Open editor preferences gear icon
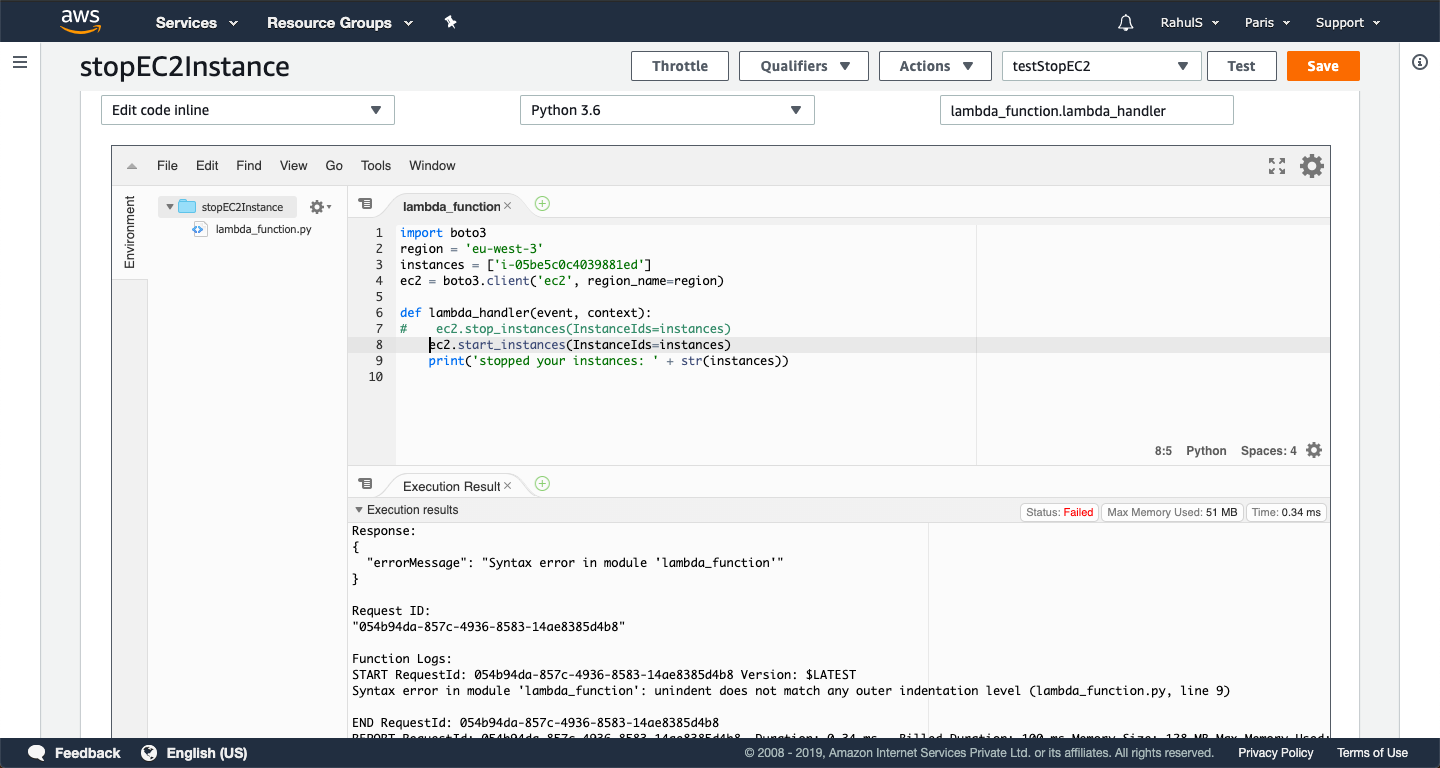The width and height of the screenshot is (1440, 768). (x=1311, y=166)
